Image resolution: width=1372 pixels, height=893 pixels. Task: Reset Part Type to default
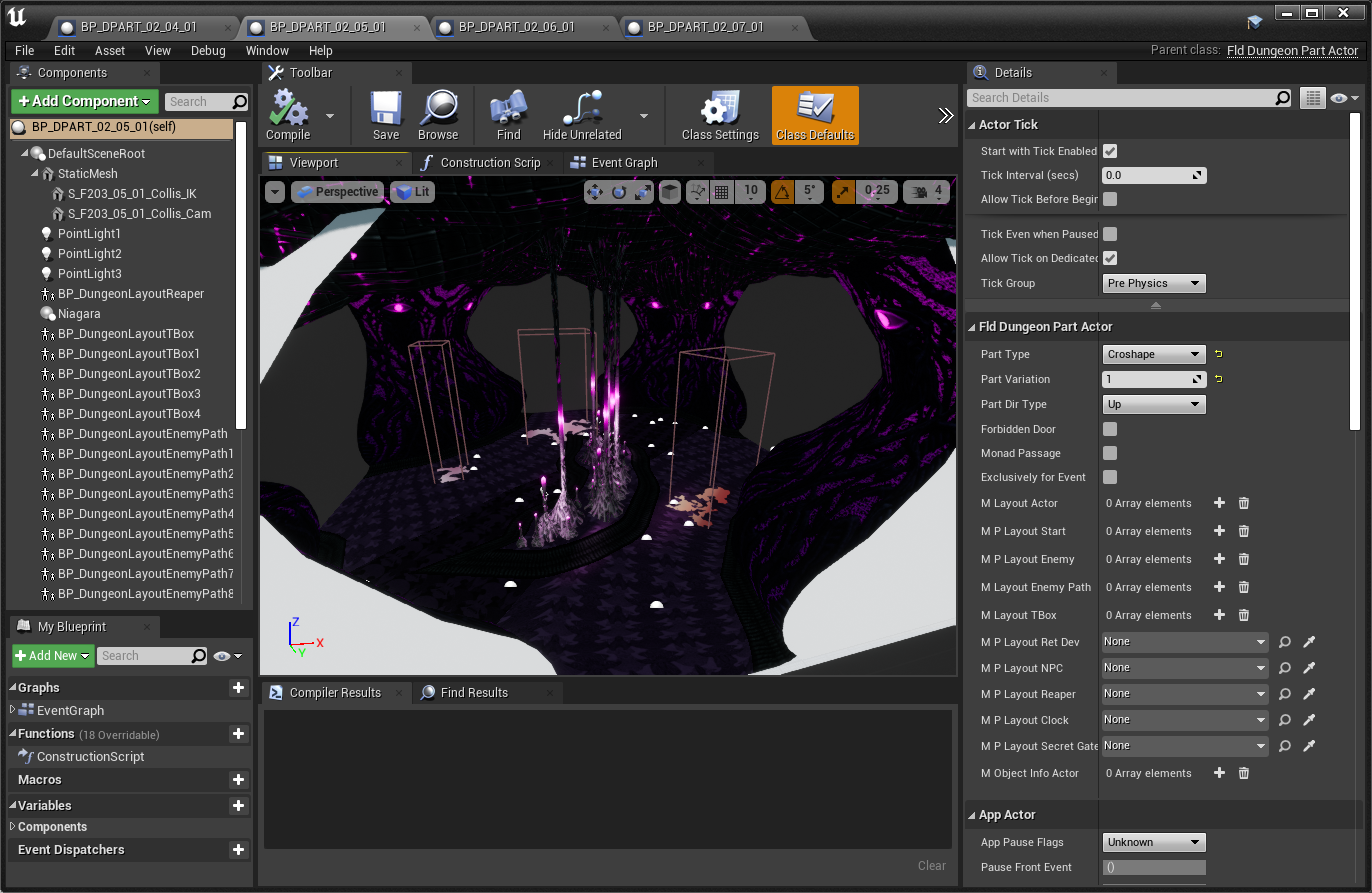[x=1218, y=354]
